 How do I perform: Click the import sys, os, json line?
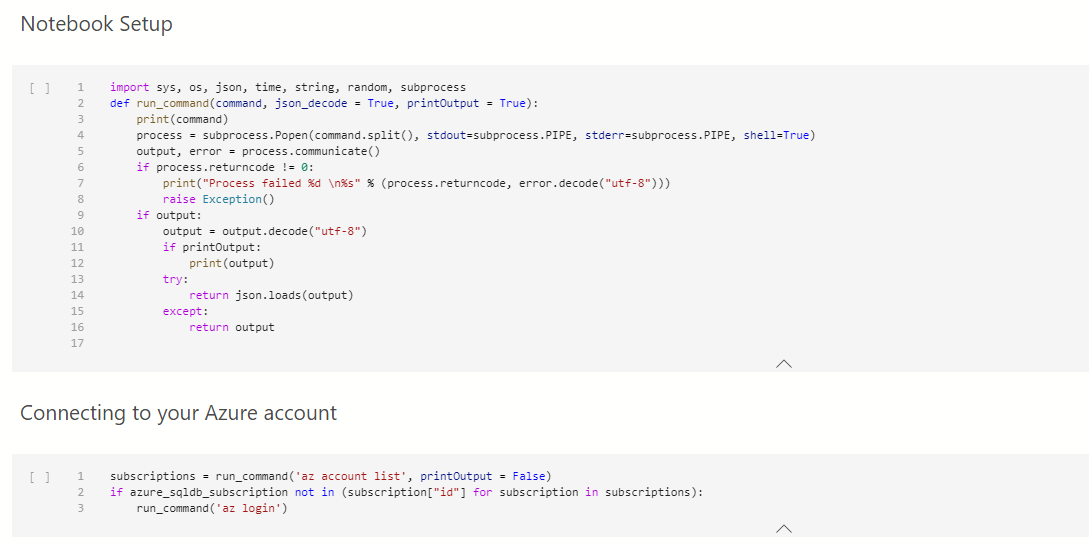[288, 87]
